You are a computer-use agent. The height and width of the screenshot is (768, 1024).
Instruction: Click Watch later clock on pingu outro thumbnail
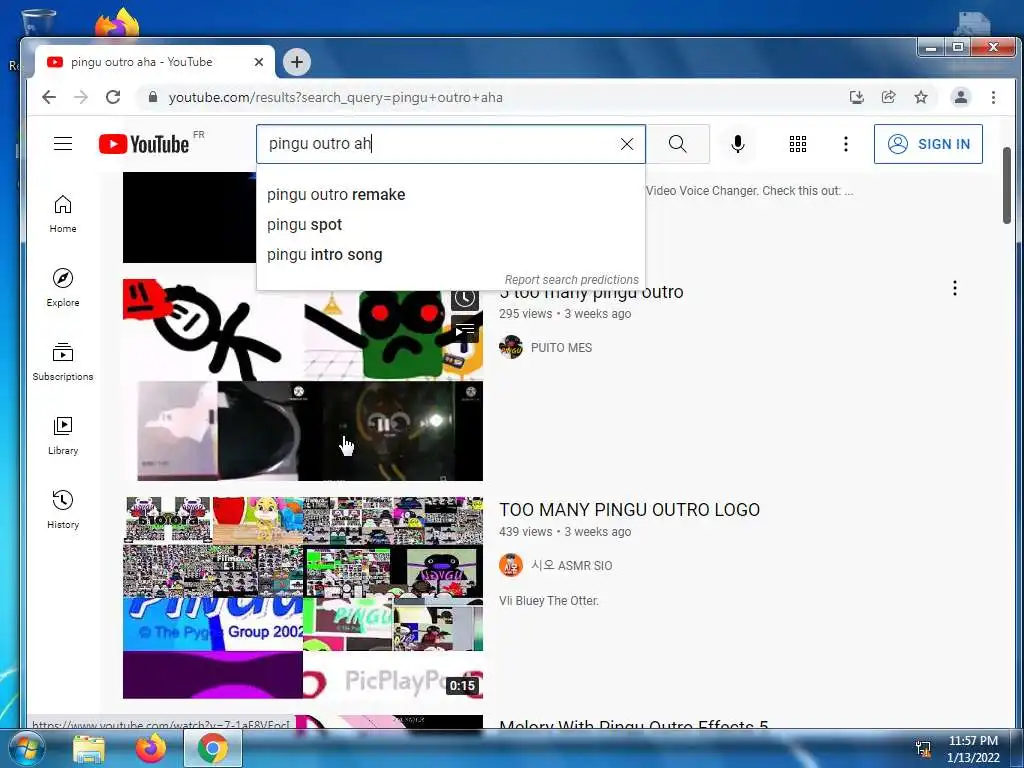pyautogui.click(x=465, y=299)
